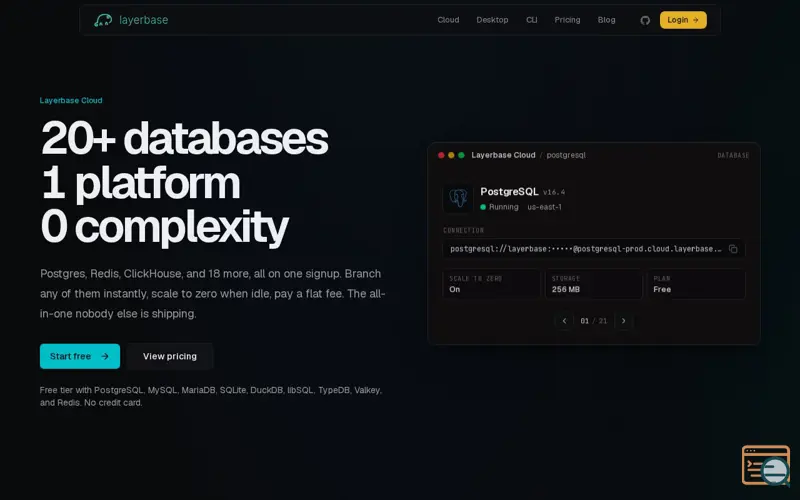Advance to next database card chevron
The height and width of the screenshot is (500, 800).
click(623, 321)
